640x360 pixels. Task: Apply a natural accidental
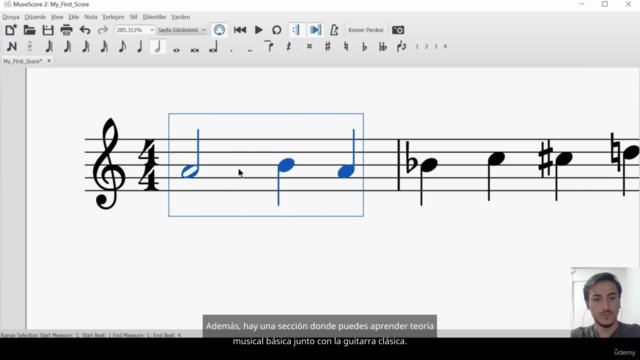coord(346,47)
